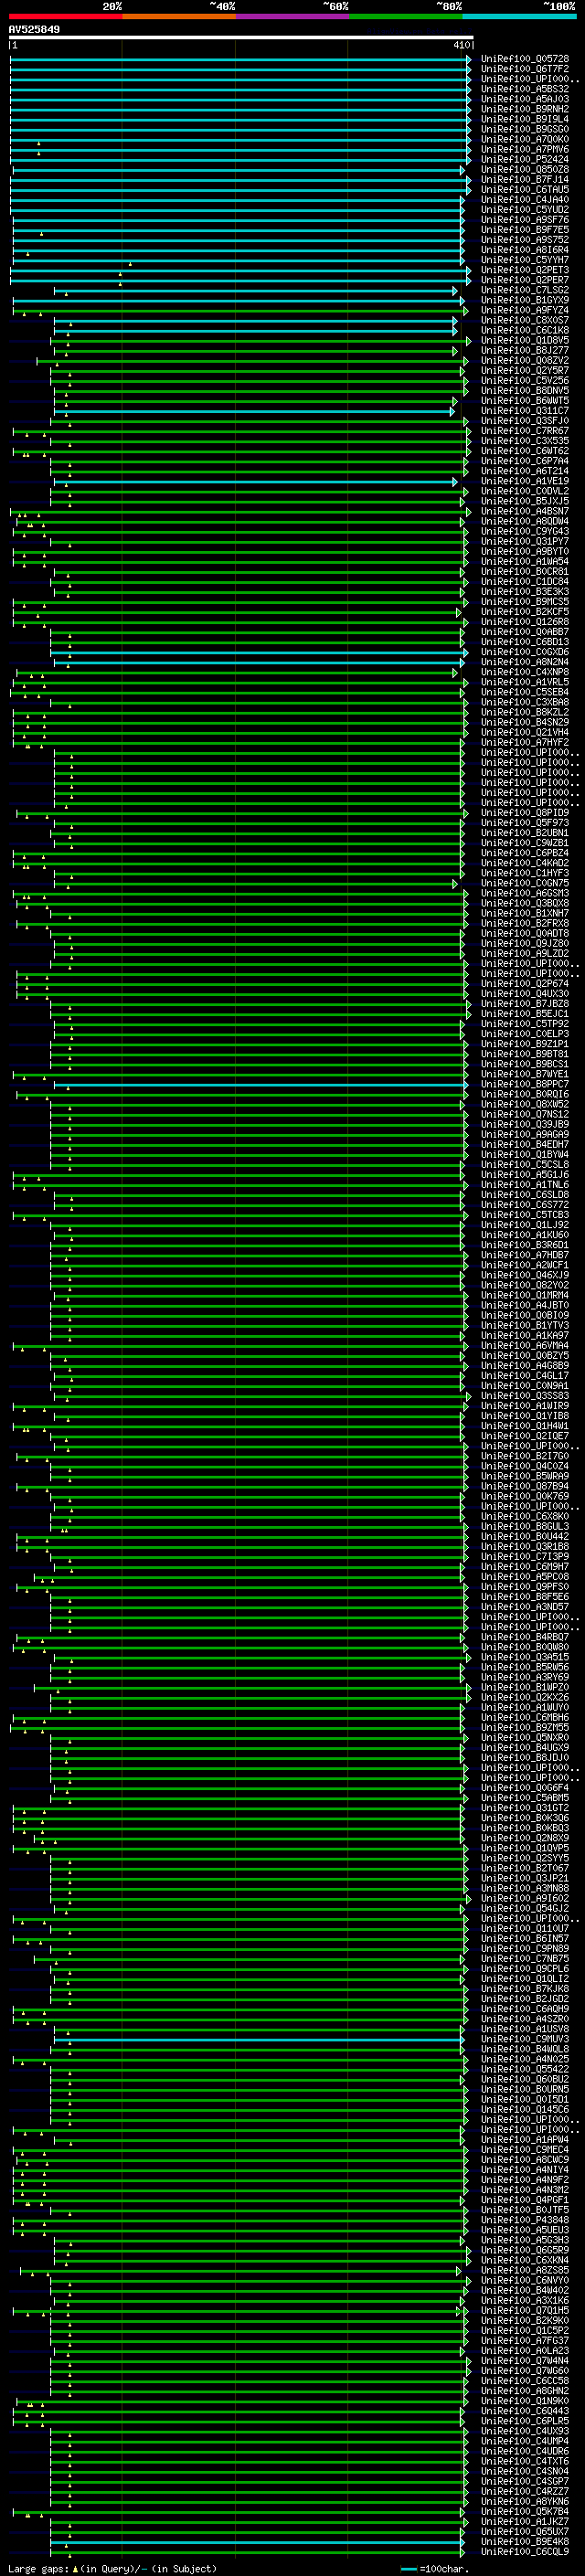Click the cyan ~100% identity legend segment

(519, 16)
